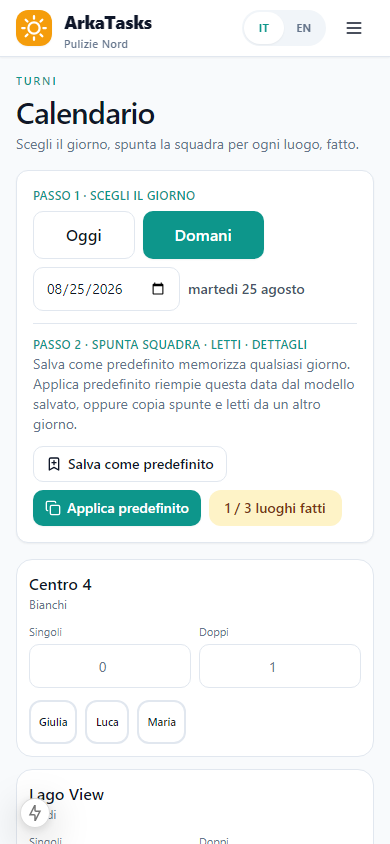Click the Centro 4 card title

(x=60, y=585)
